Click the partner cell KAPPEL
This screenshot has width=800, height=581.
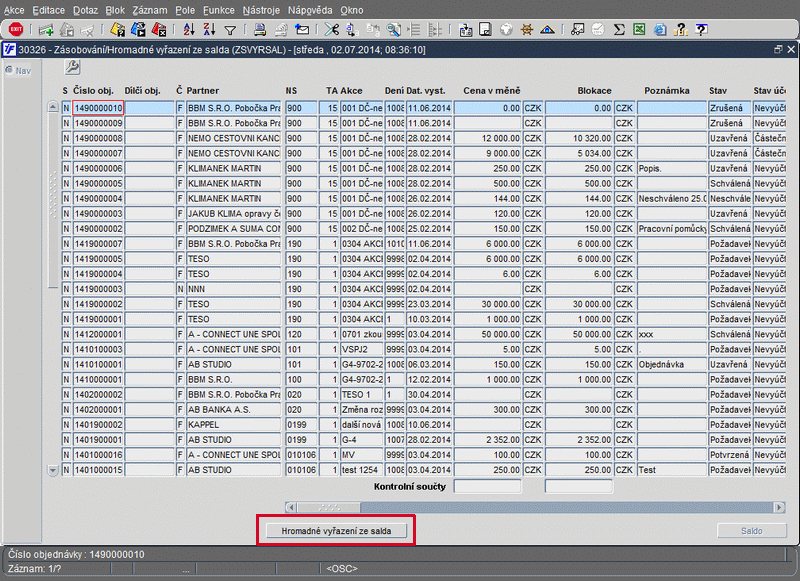click(x=234, y=424)
